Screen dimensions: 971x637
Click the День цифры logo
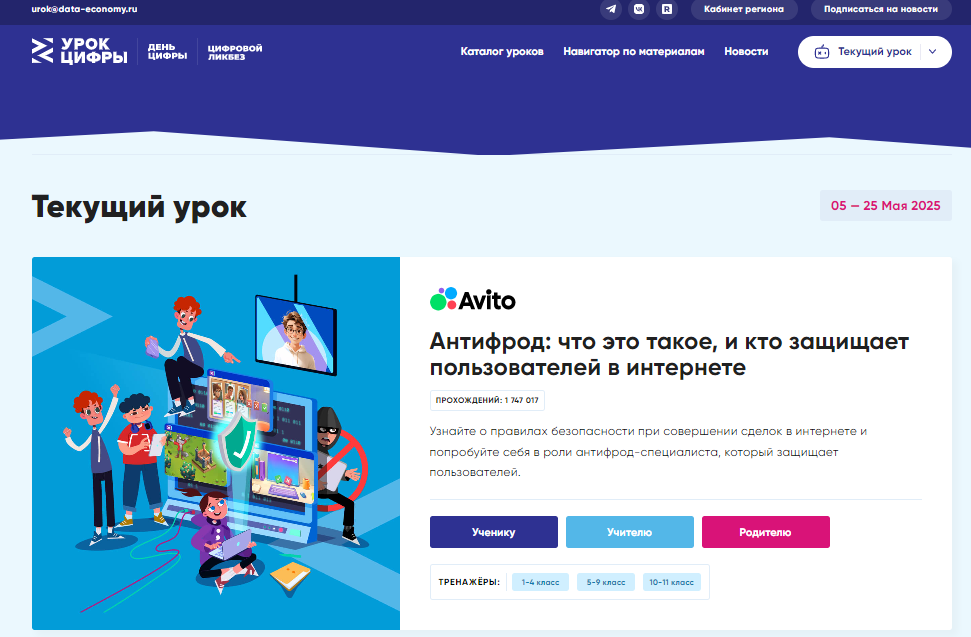[x=167, y=51]
